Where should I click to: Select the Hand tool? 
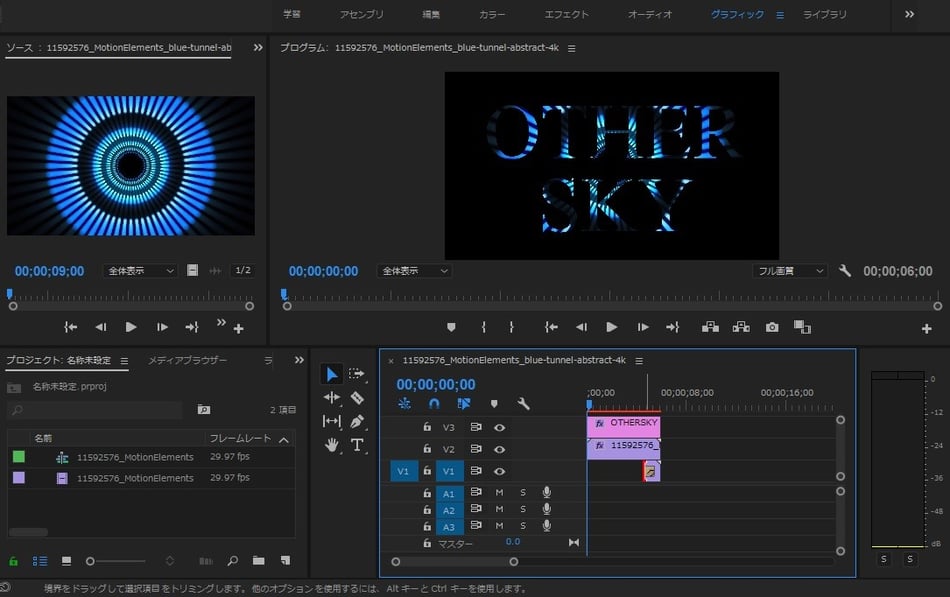[x=332, y=445]
